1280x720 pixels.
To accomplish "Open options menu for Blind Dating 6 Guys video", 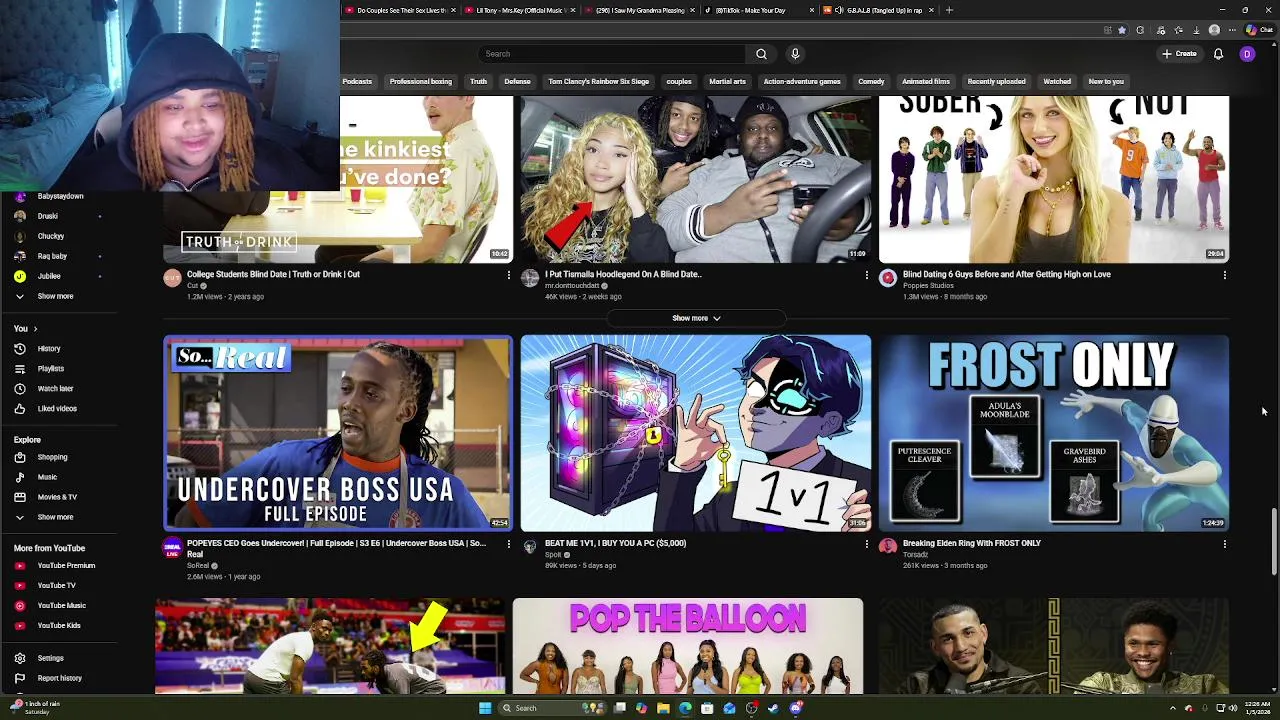I will tap(1224, 275).
